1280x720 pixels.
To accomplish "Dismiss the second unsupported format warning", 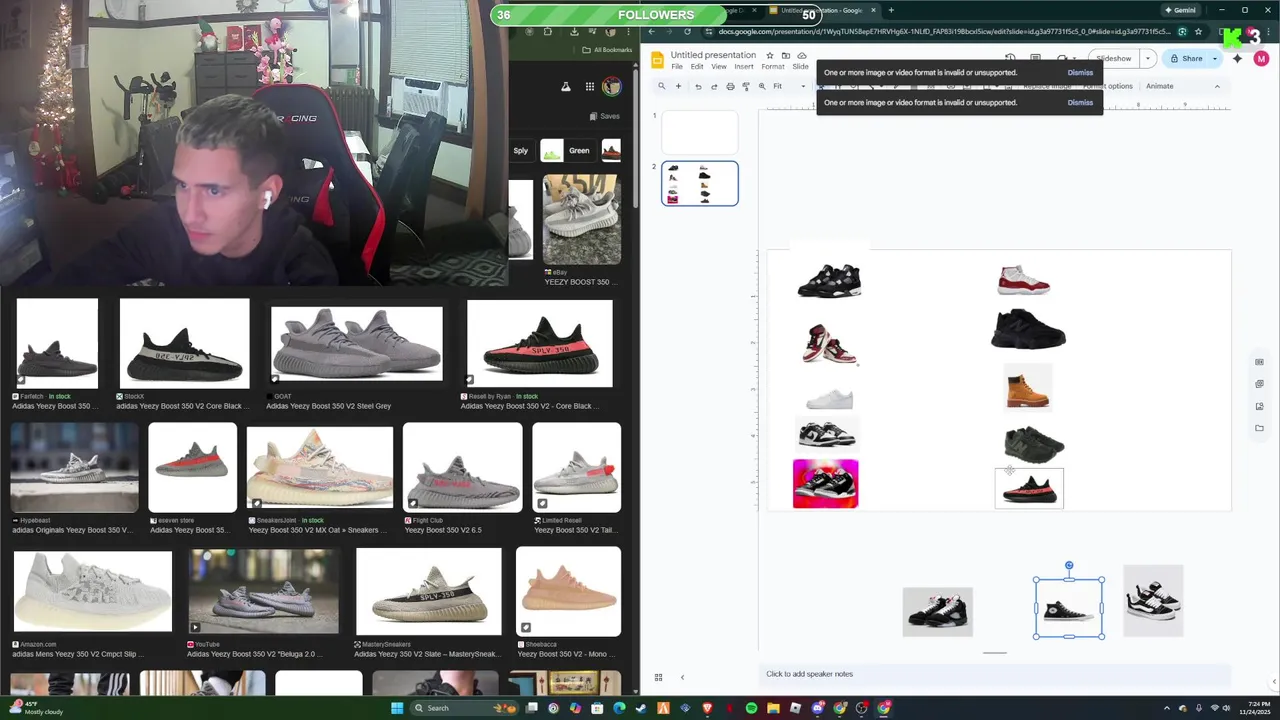I will [1080, 102].
